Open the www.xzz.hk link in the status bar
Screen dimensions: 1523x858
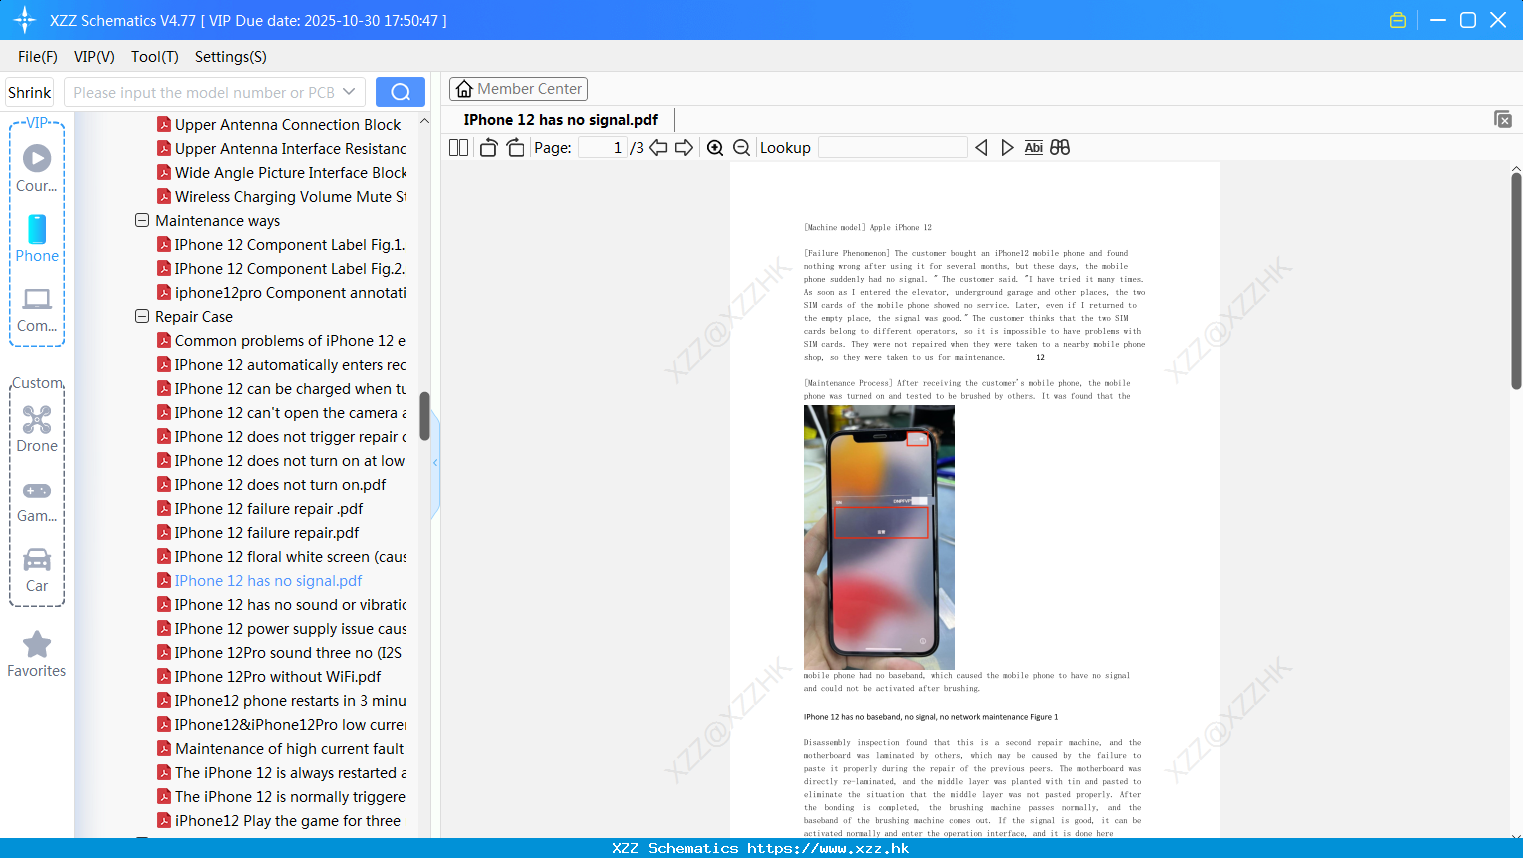click(828, 848)
